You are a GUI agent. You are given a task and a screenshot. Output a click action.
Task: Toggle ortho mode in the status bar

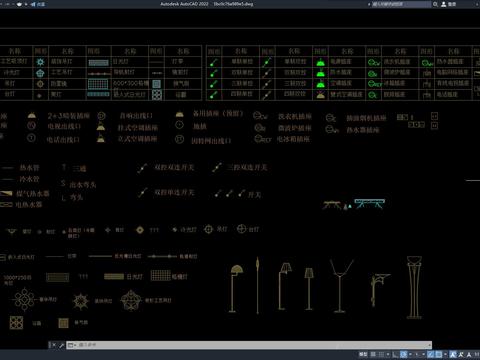pos(395,354)
